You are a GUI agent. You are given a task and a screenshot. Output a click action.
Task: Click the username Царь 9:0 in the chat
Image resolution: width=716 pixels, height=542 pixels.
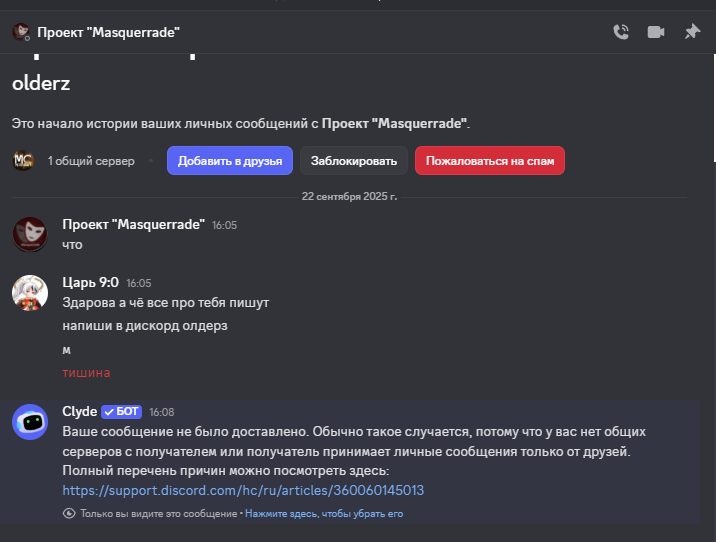[90, 283]
